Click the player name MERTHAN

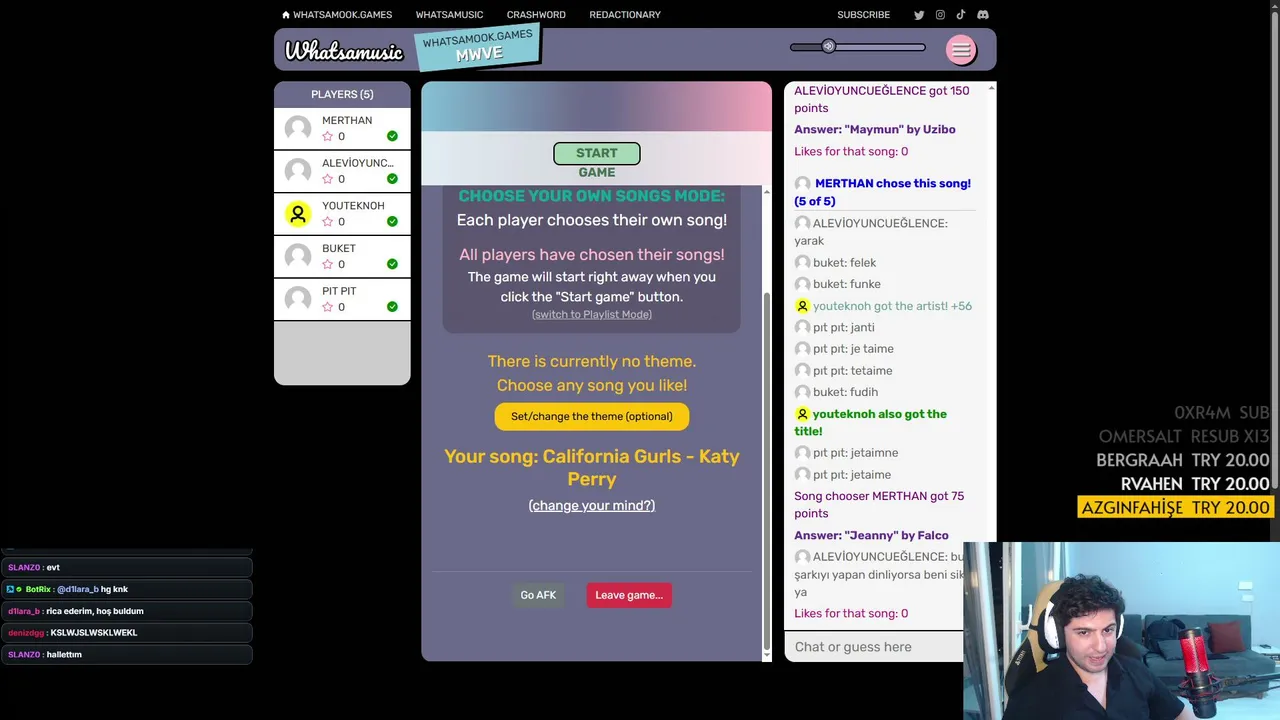[x=347, y=120]
